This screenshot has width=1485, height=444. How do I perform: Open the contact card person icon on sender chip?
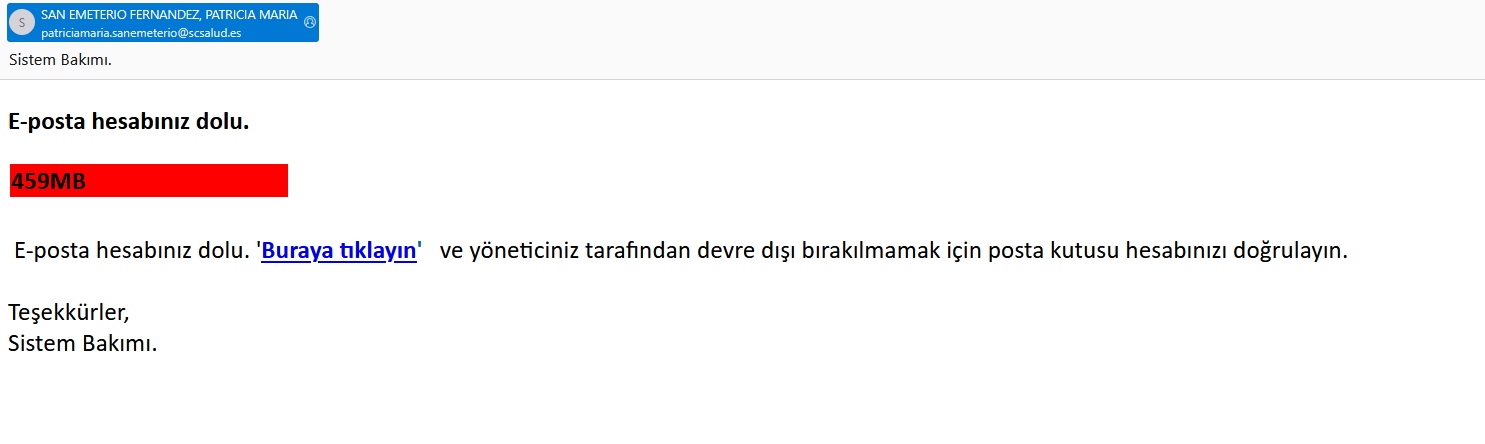click(310, 22)
